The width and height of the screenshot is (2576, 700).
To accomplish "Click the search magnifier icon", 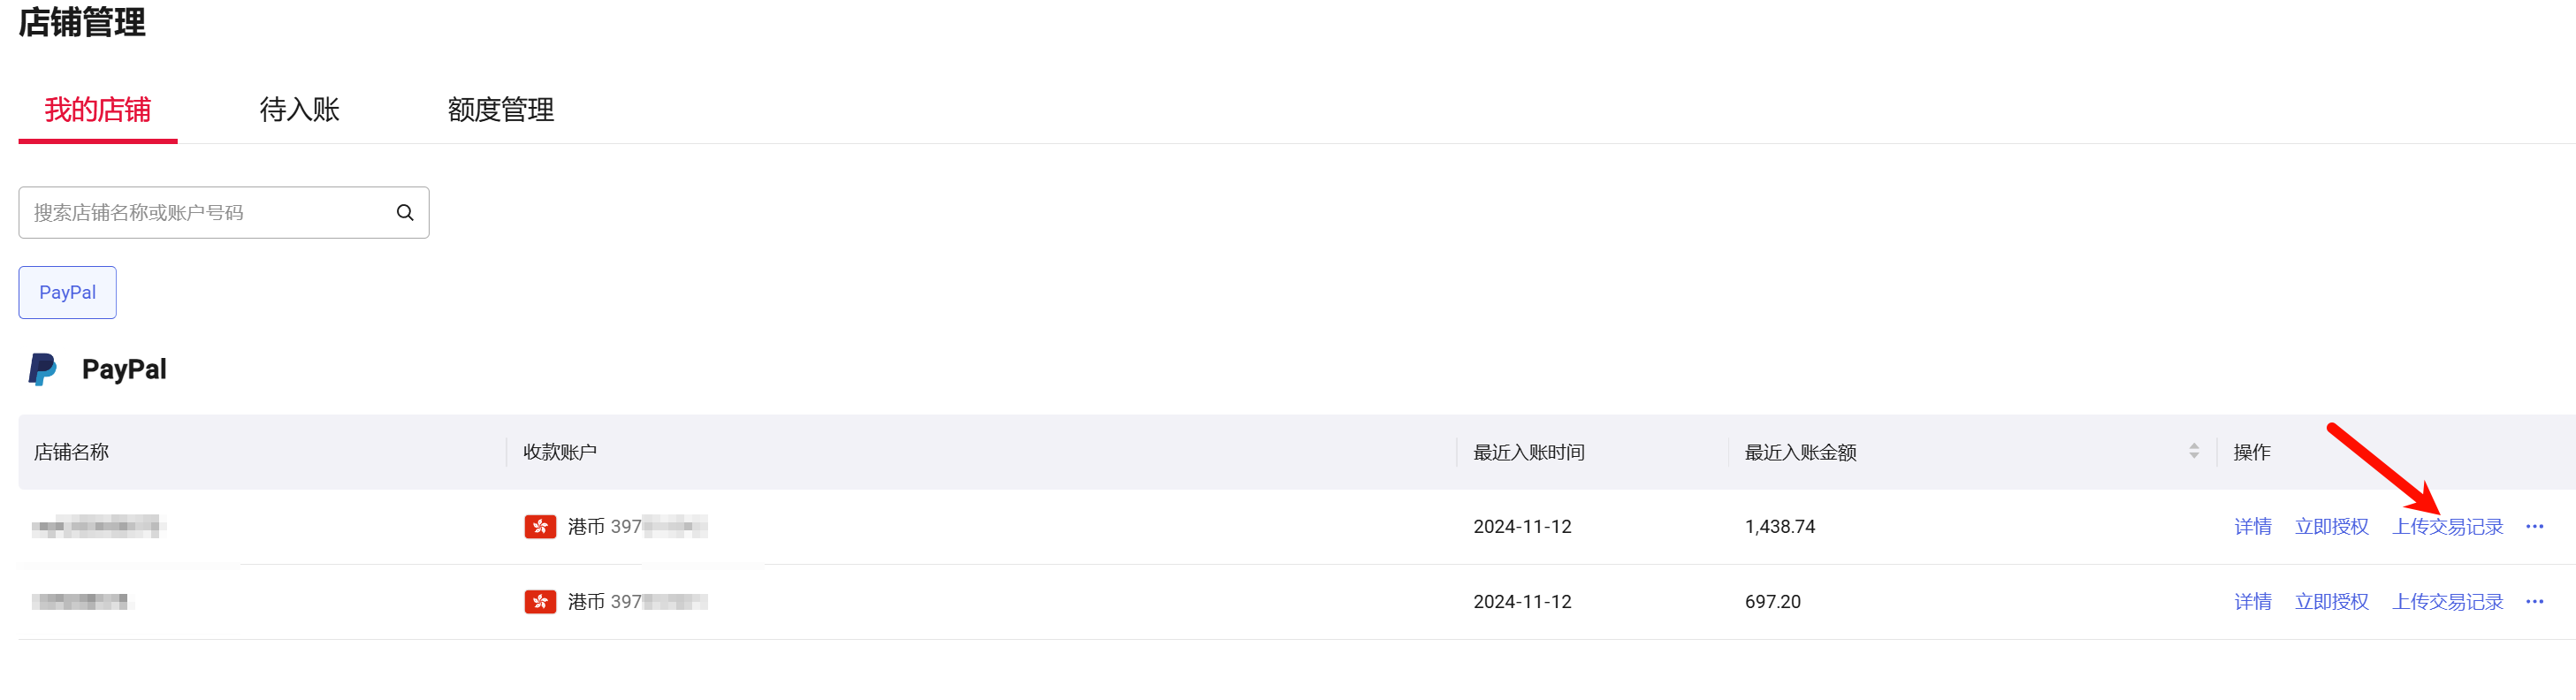I will (405, 213).
